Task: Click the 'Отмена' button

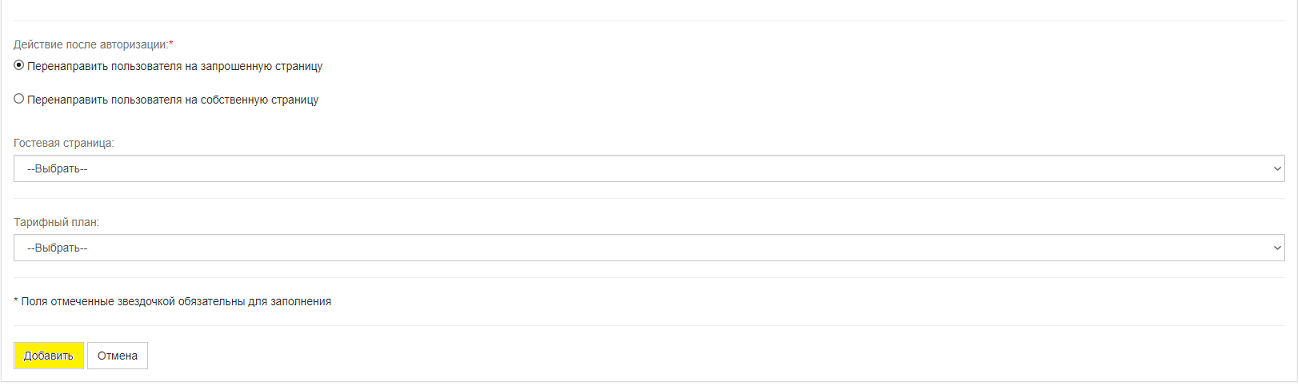Action: tap(117, 356)
